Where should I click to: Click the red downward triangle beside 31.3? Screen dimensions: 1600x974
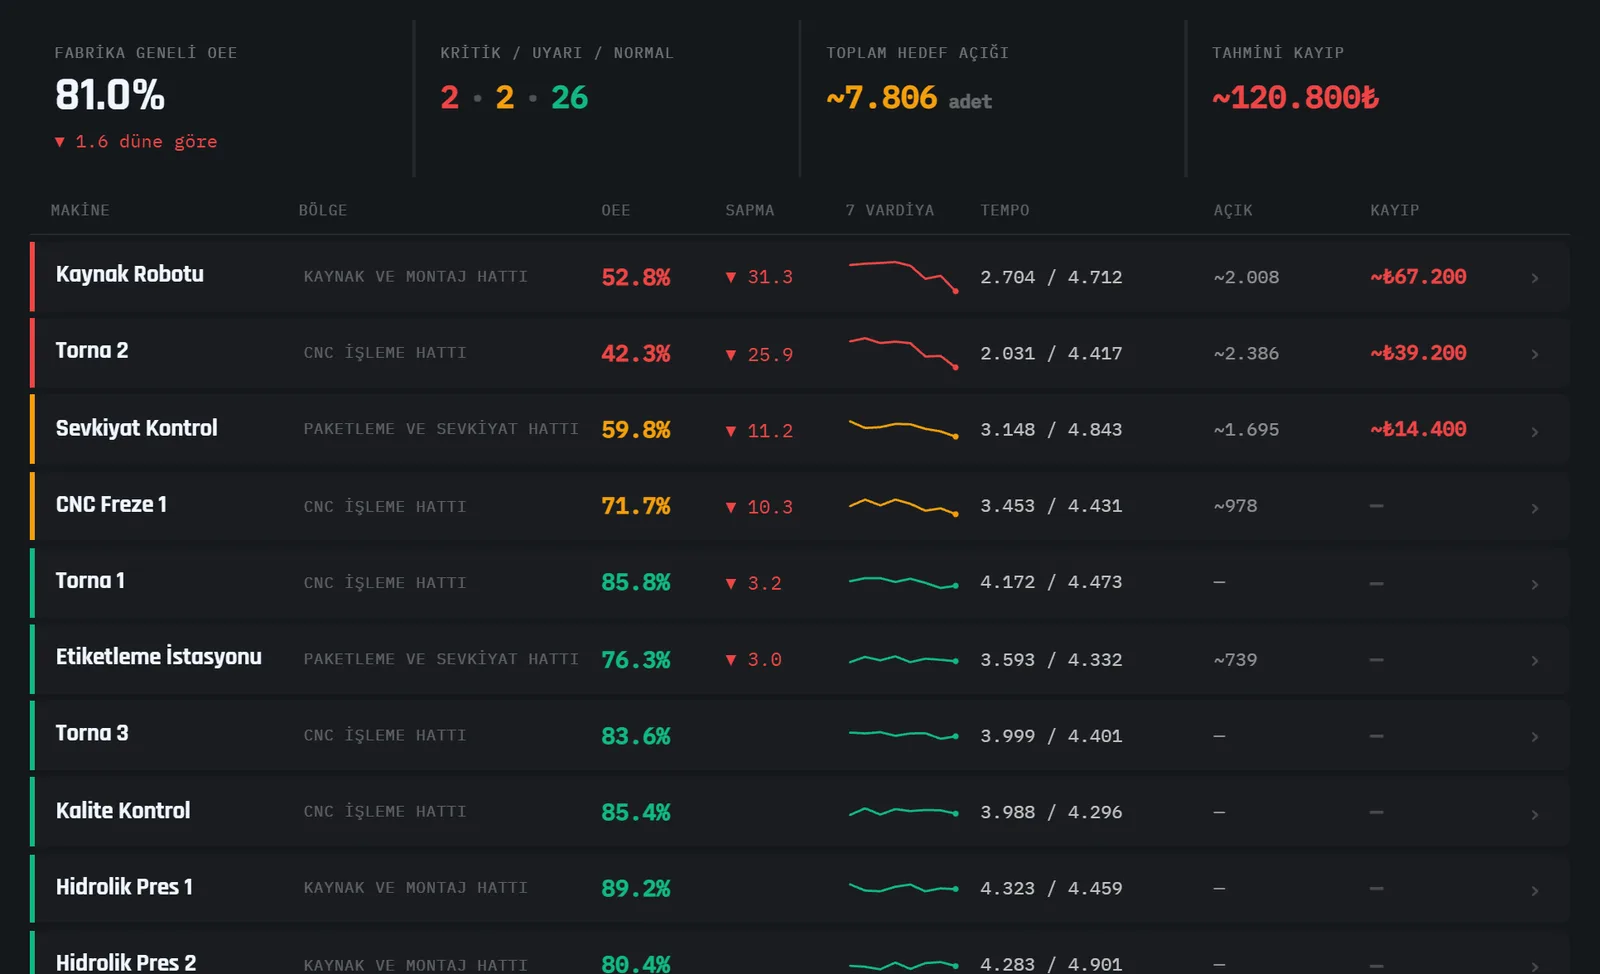pos(731,277)
